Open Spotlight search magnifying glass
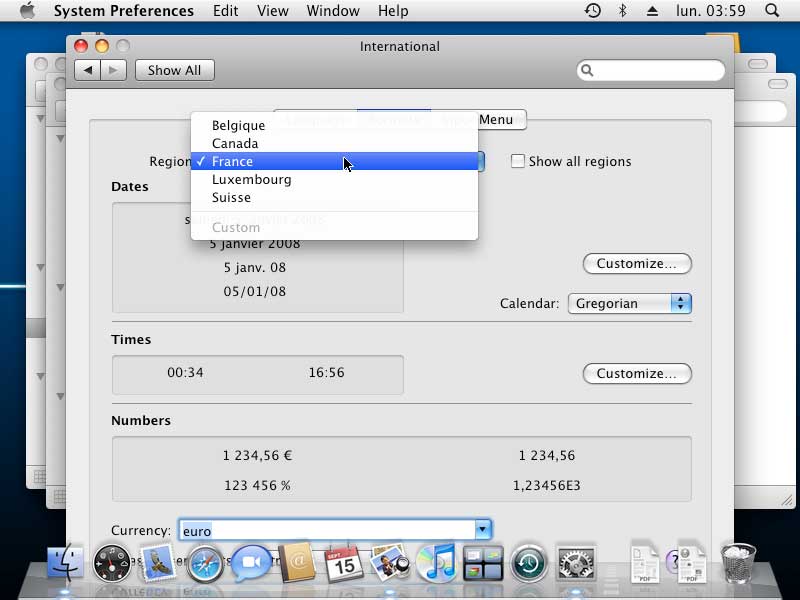 coord(772,11)
